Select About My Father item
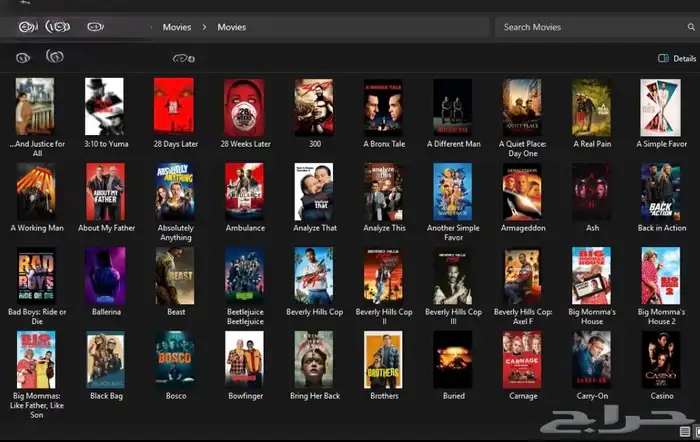 pyautogui.click(x=105, y=192)
